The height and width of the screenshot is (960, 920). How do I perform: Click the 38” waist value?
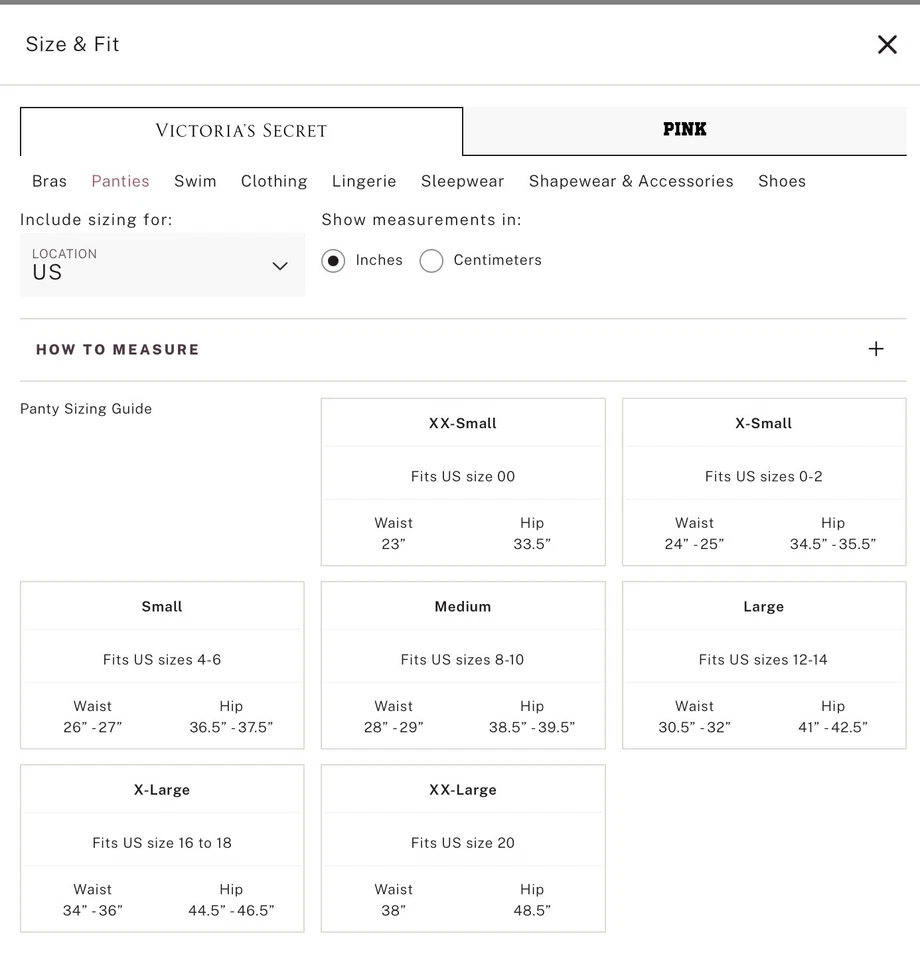394,910
